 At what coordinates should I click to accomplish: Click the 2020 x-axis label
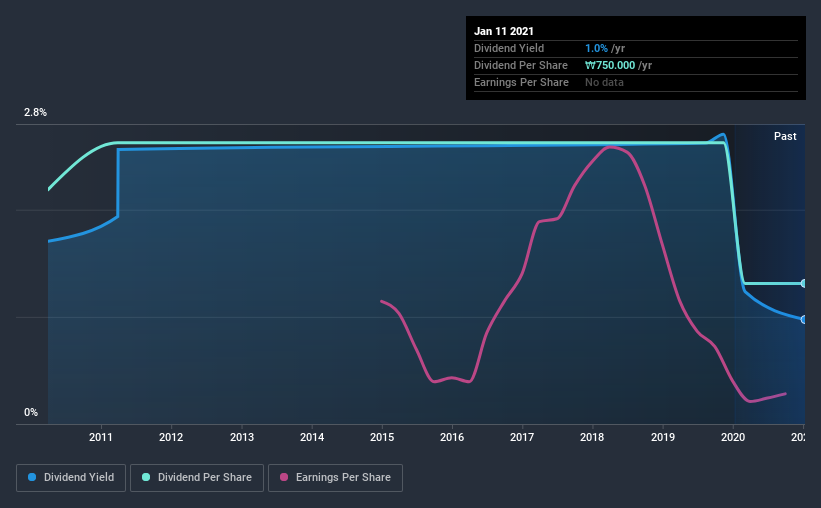(x=733, y=437)
